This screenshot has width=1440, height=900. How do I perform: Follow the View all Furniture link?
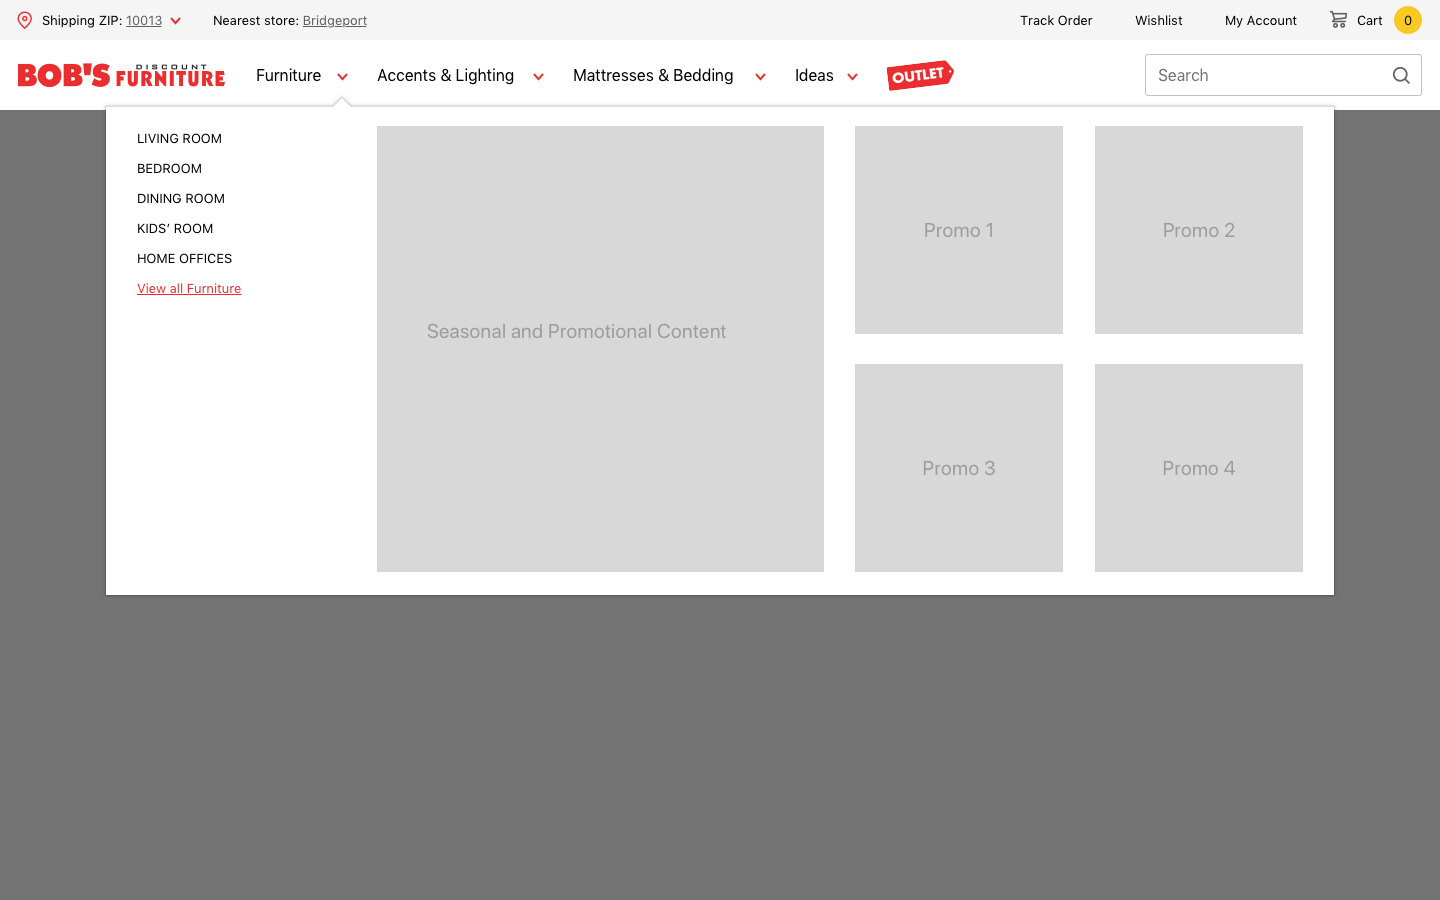coord(189,288)
